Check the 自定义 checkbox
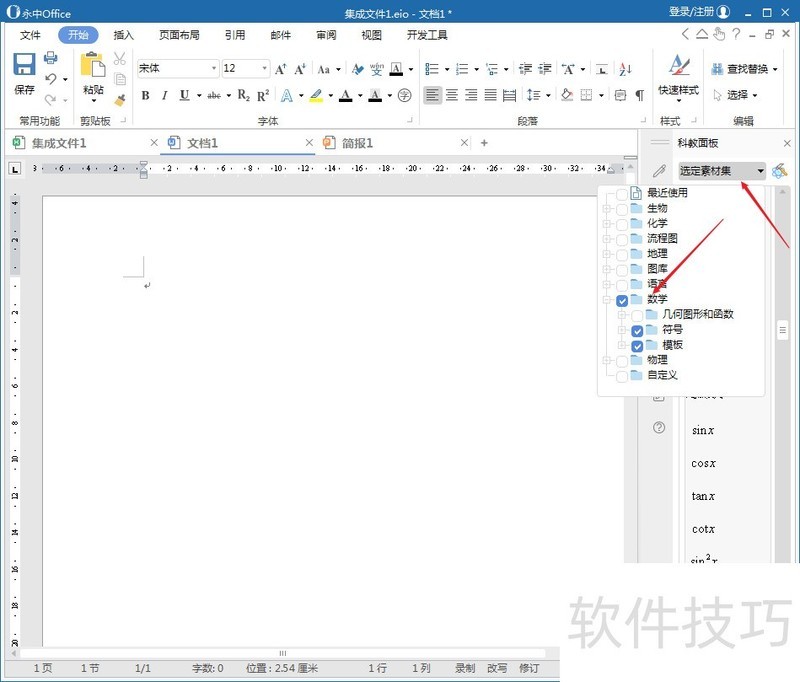The width and height of the screenshot is (800, 682). tap(622, 376)
